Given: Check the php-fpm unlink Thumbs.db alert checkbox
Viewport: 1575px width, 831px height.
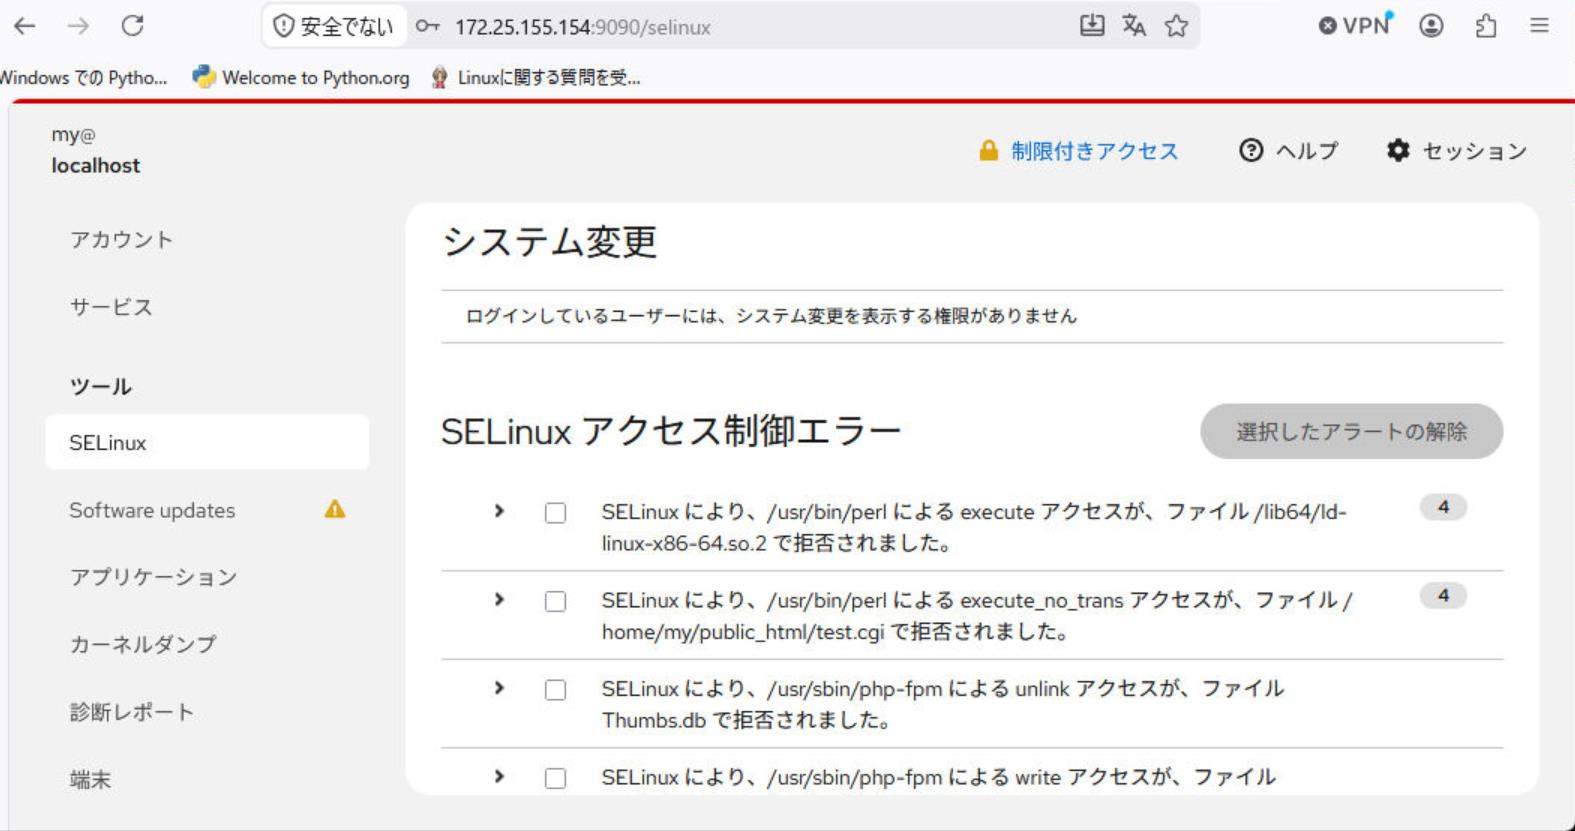Looking at the screenshot, I should tap(555, 690).
